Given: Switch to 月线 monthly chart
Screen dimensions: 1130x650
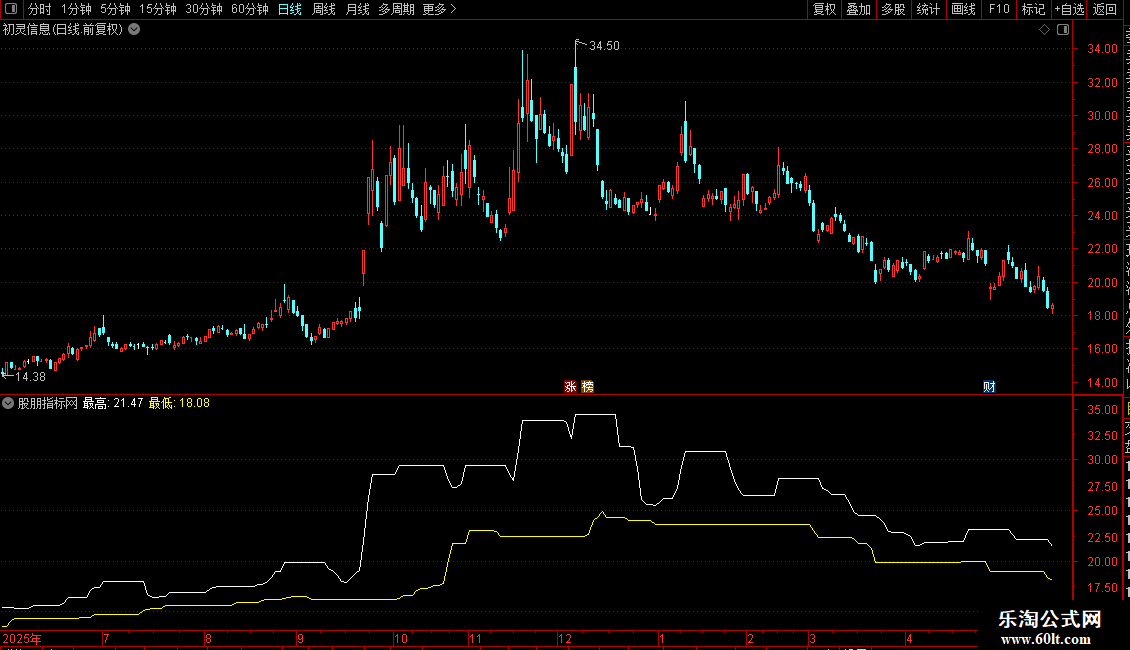Looking at the screenshot, I should pyautogui.click(x=357, y=9).
